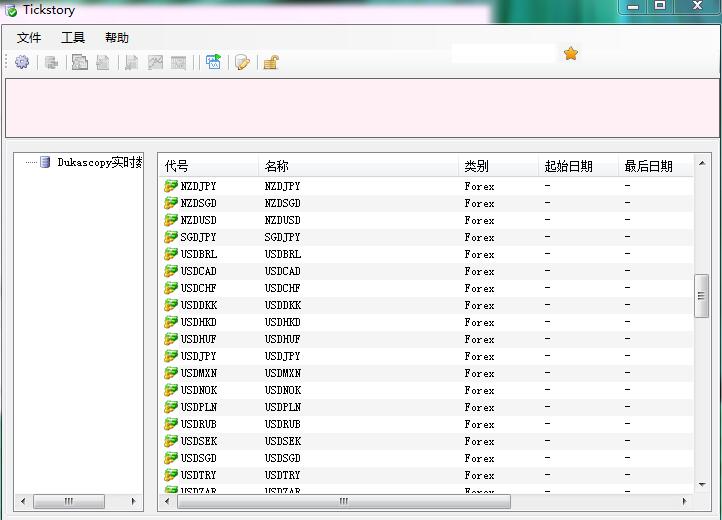Screen dimensions: 722x520
Task: Sort by the 类别 column header
Action: [499, 166]
